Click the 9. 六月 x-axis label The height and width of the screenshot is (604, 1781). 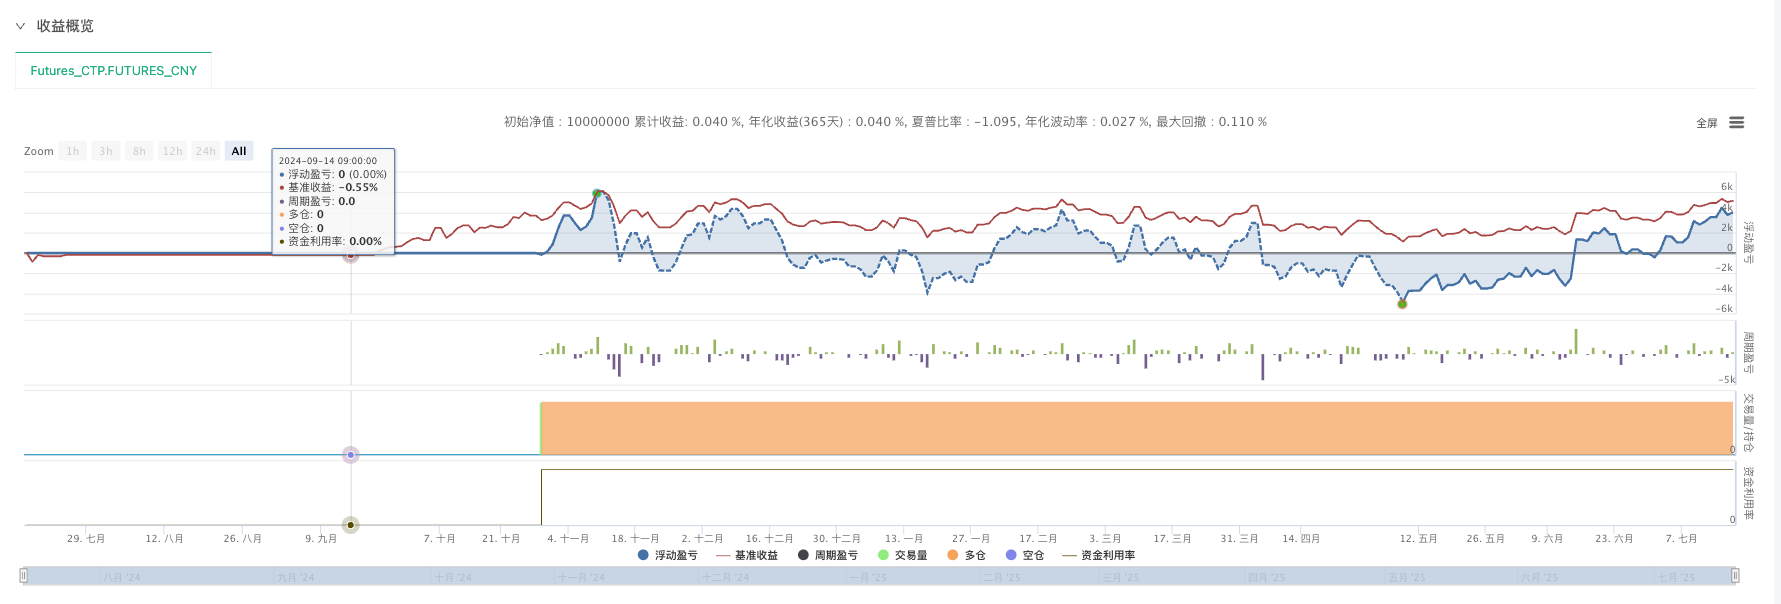pyautogui.click(x=1547, y=539)
